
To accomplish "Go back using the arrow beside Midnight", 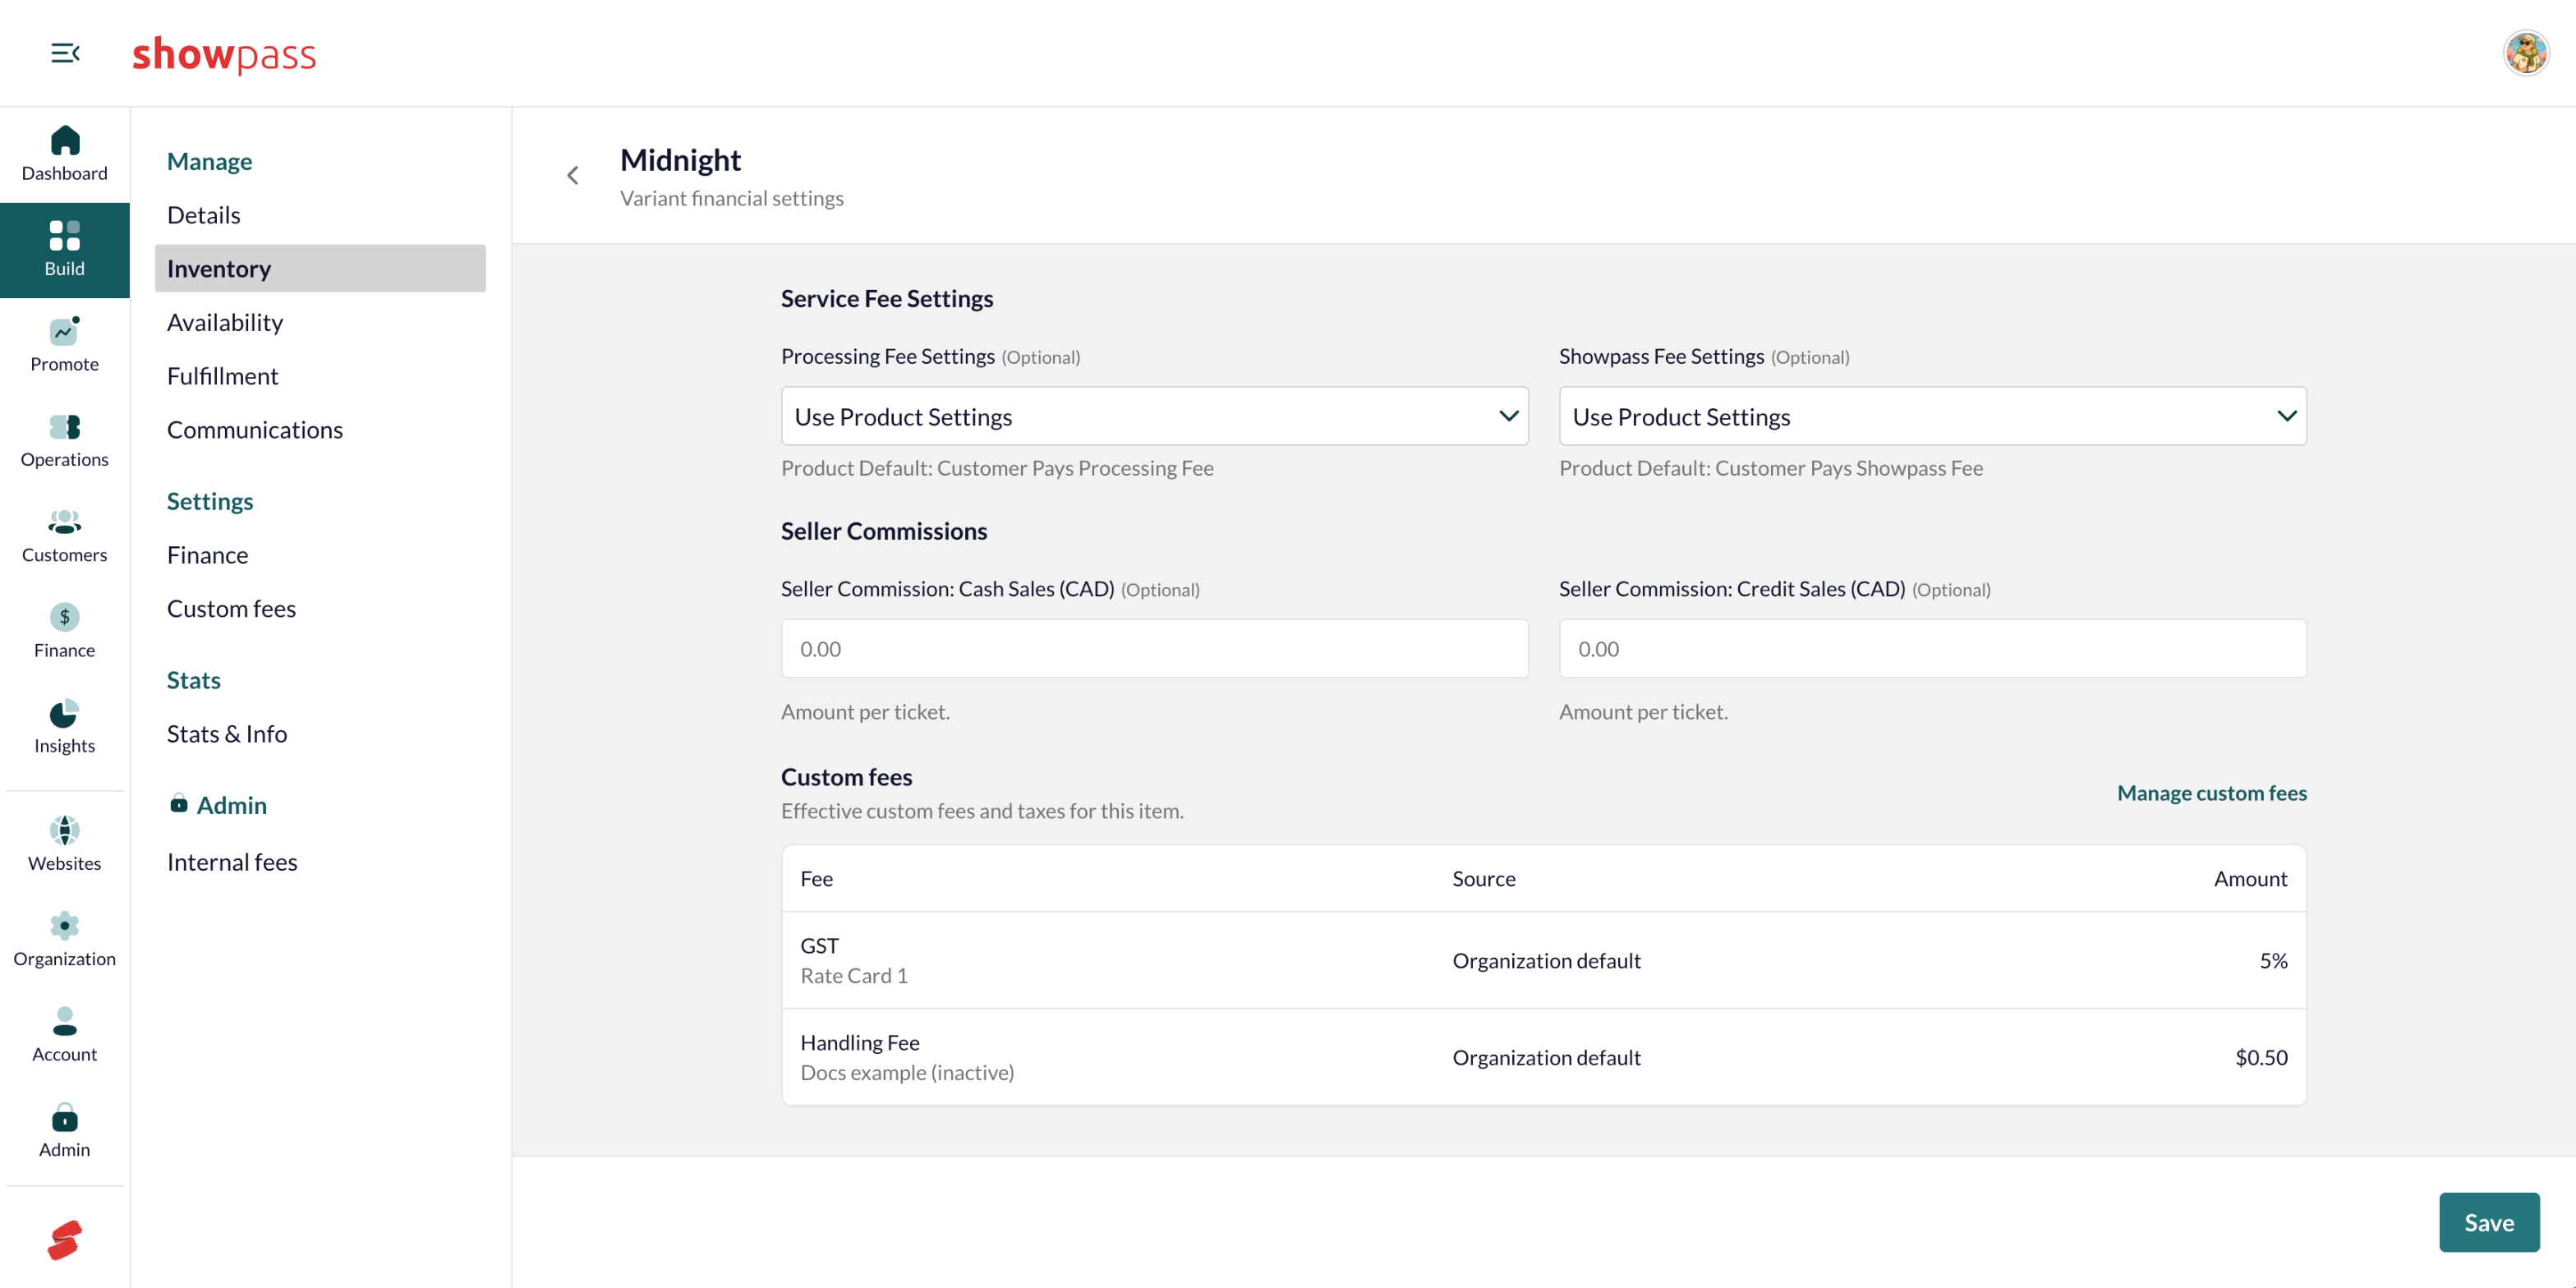I will pyautogui.click(x=573, y=176).
